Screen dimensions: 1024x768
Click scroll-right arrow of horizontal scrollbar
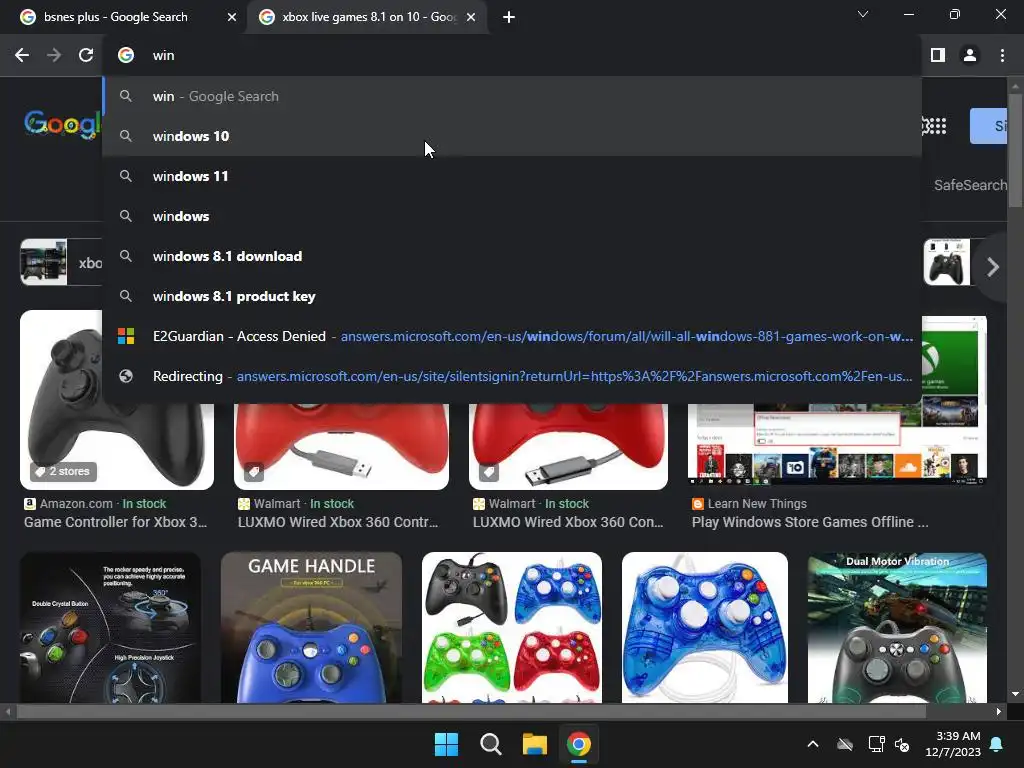999,711
